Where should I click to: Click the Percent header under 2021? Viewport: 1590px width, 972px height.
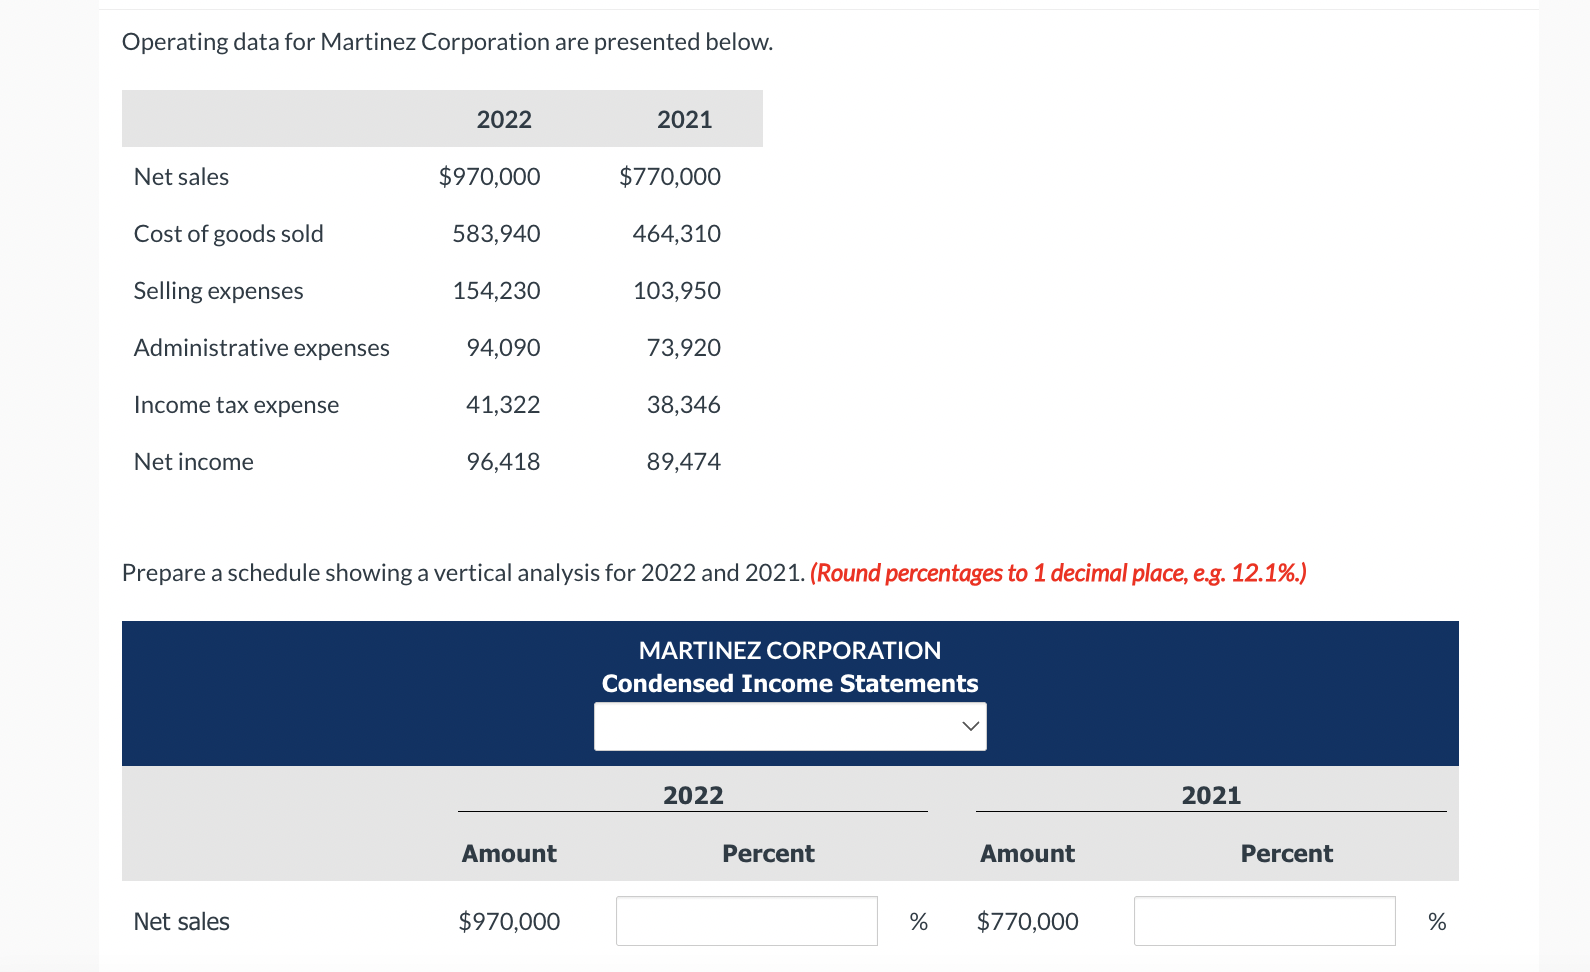pos(1286,853)
